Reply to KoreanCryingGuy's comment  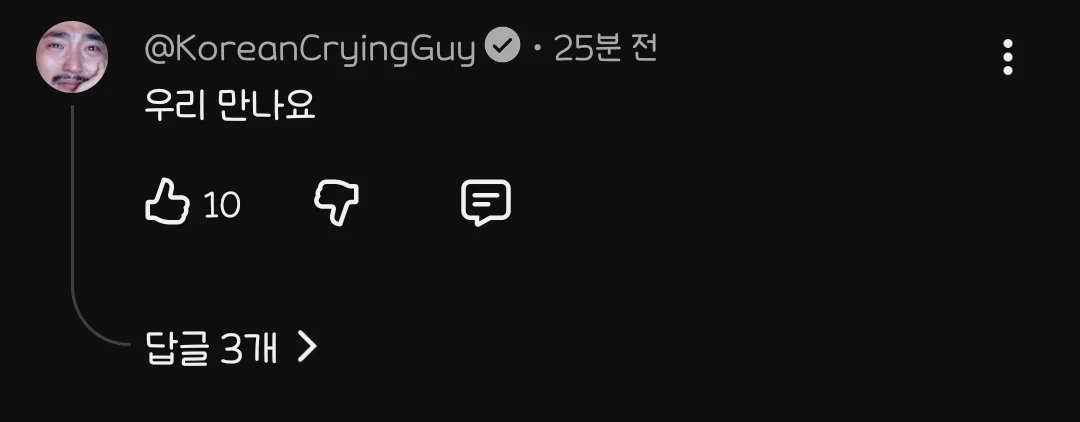pyautogui.click(x=486, y=203)
